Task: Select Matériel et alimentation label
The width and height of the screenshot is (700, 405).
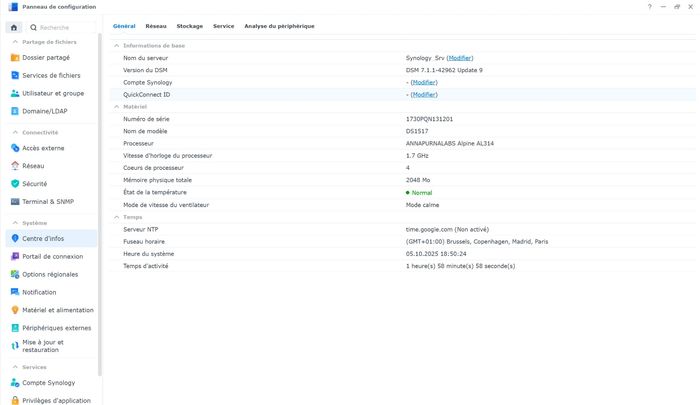Action: point(58,310)
